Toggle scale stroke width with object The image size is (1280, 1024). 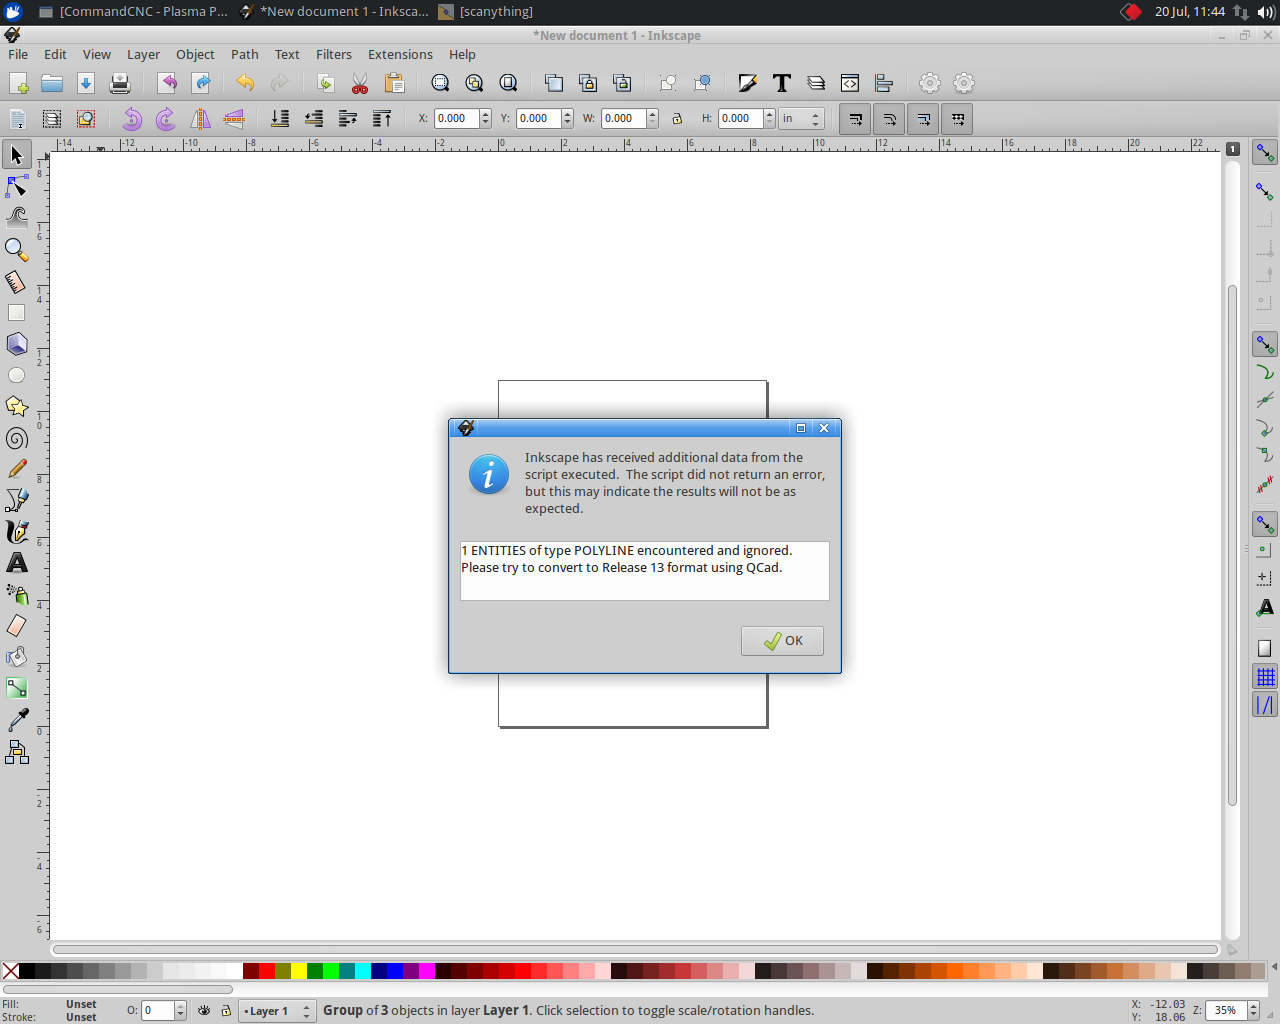click(x=855, y=119)
